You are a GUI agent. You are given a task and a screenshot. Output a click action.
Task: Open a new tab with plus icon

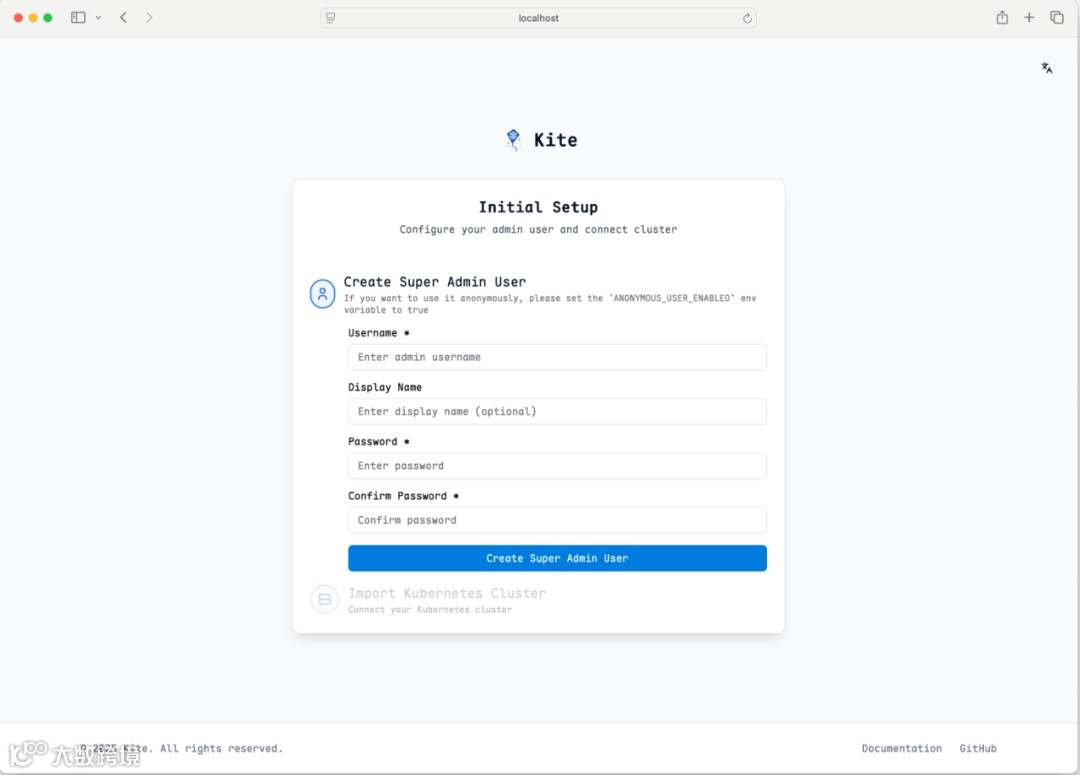point(1028,17)
